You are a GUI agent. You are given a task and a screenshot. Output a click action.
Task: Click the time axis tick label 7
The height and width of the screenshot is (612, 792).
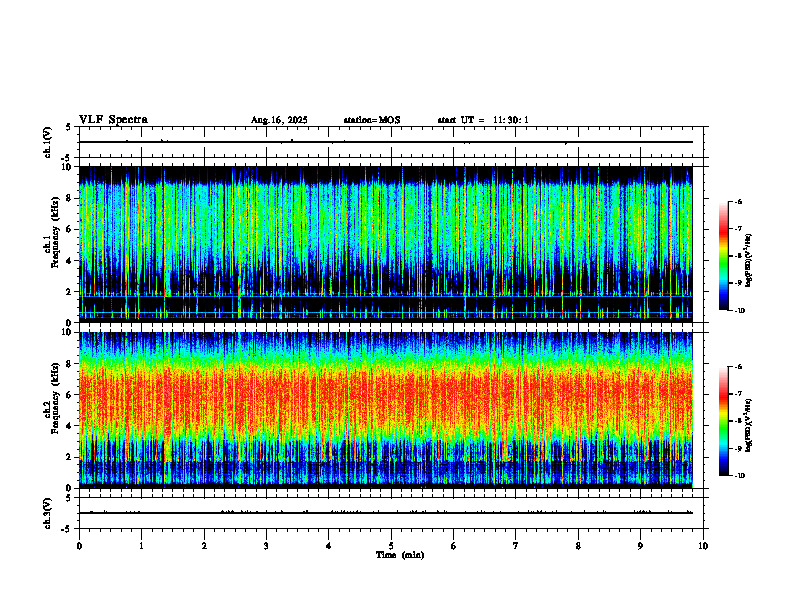pos(516,546)
